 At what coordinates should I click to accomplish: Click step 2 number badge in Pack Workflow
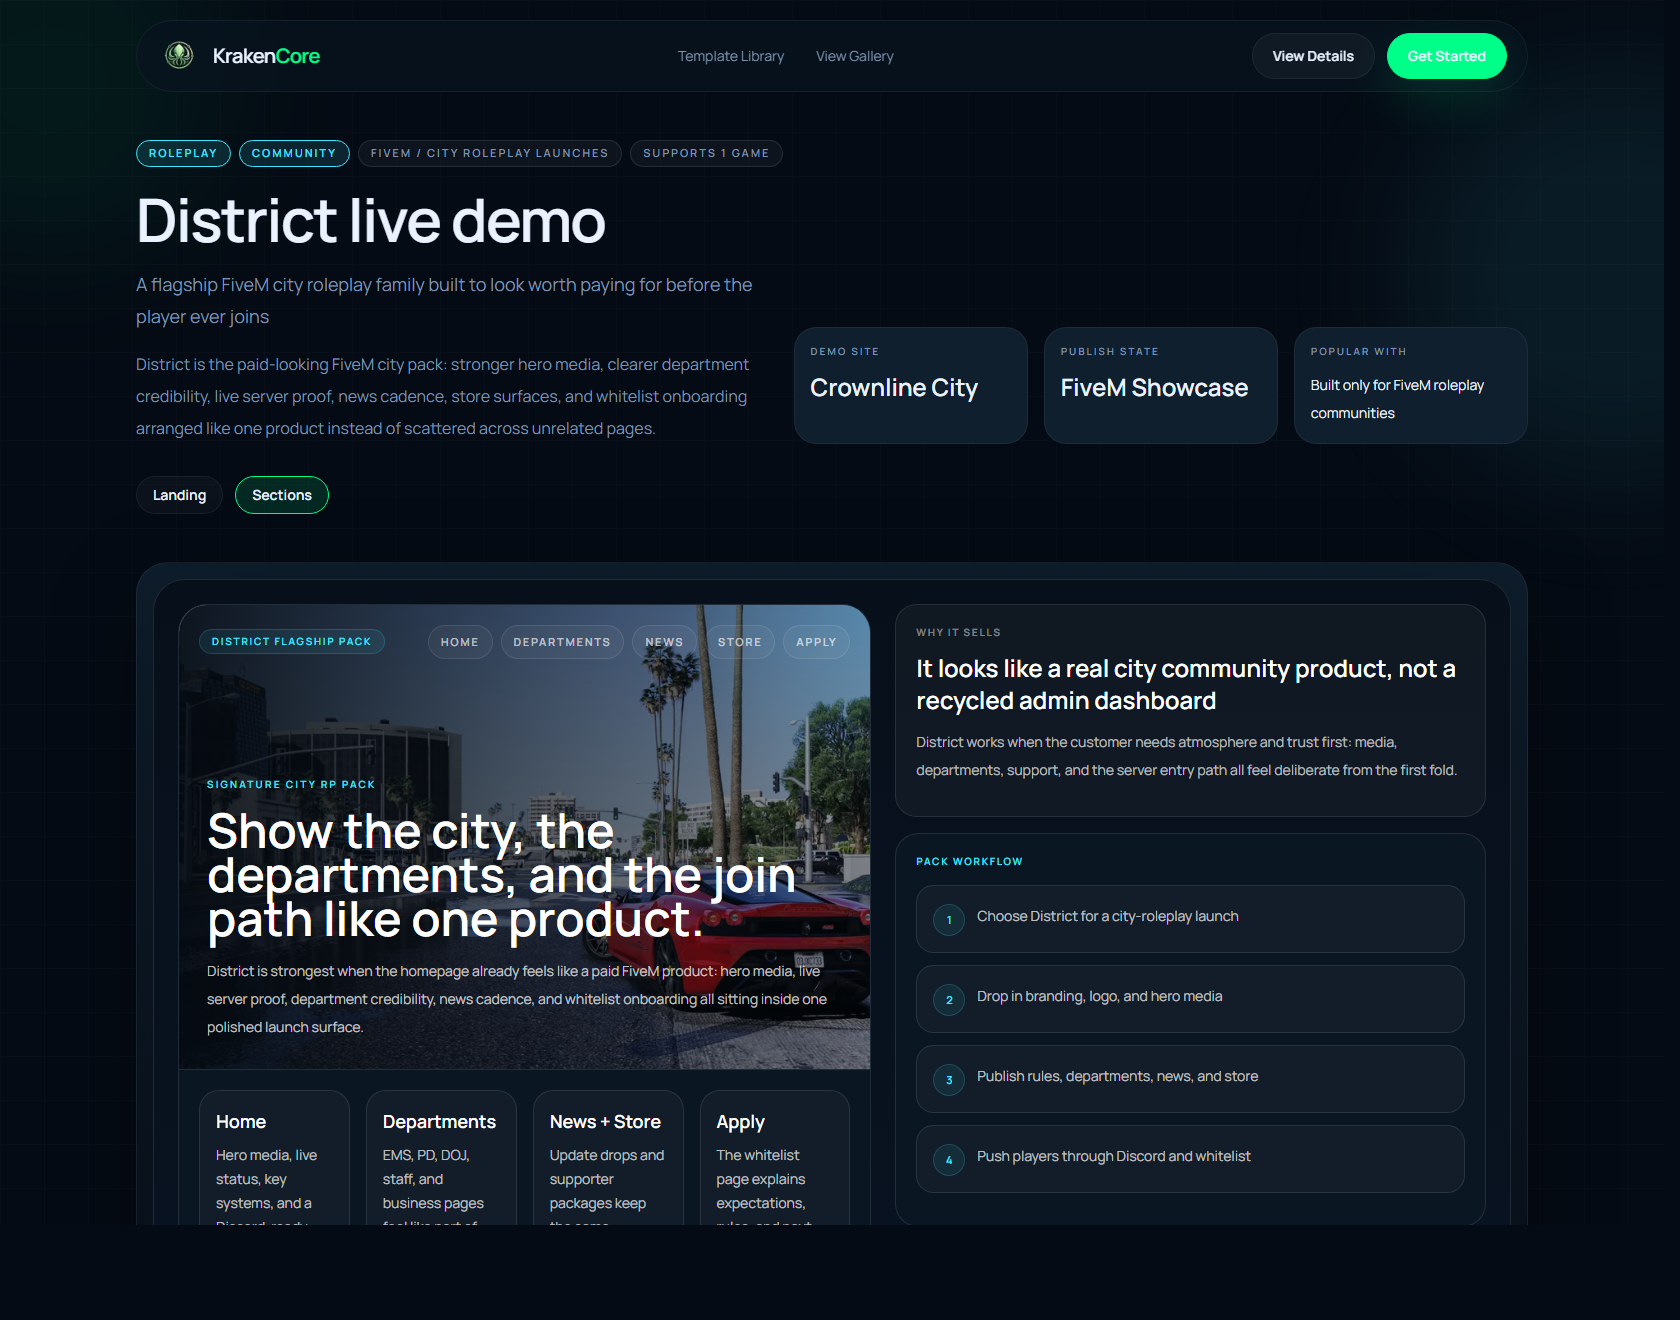pyautogui.click(x=949, y=1000)
